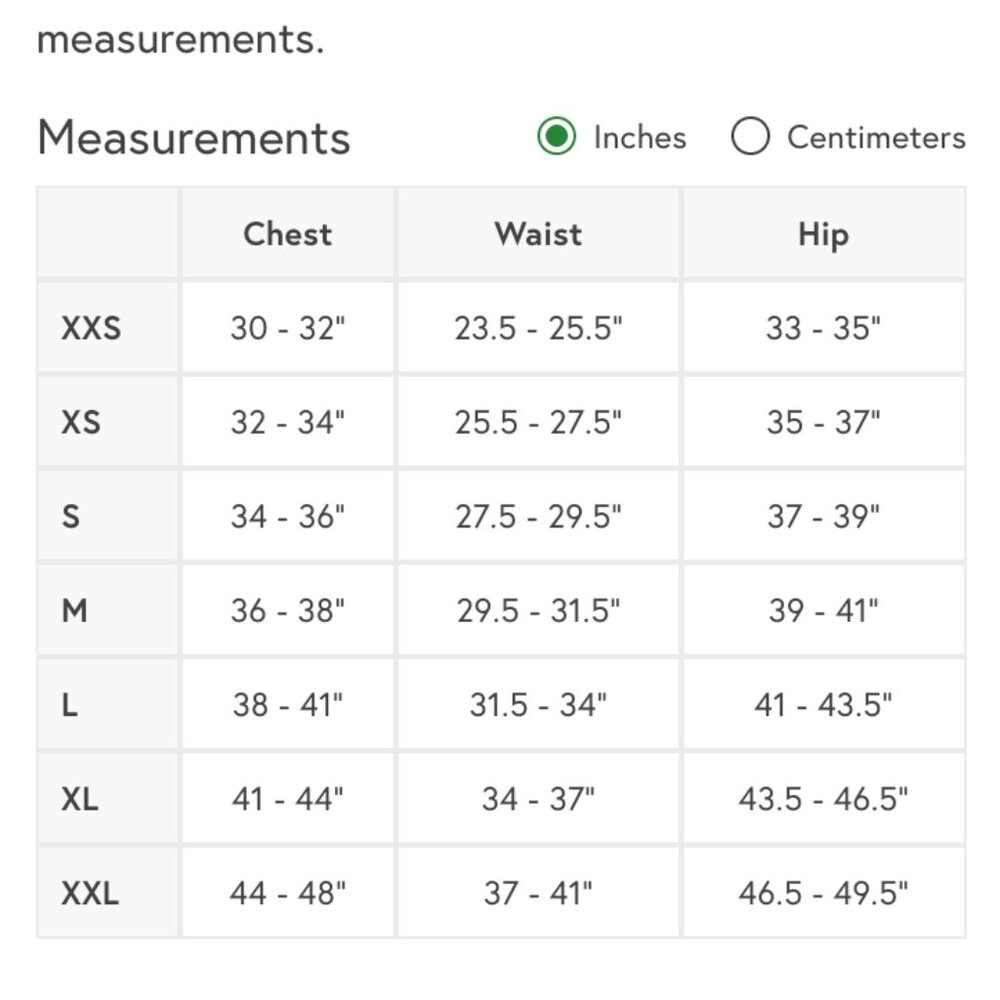Click the Hip column header

(x=823, y=234)
